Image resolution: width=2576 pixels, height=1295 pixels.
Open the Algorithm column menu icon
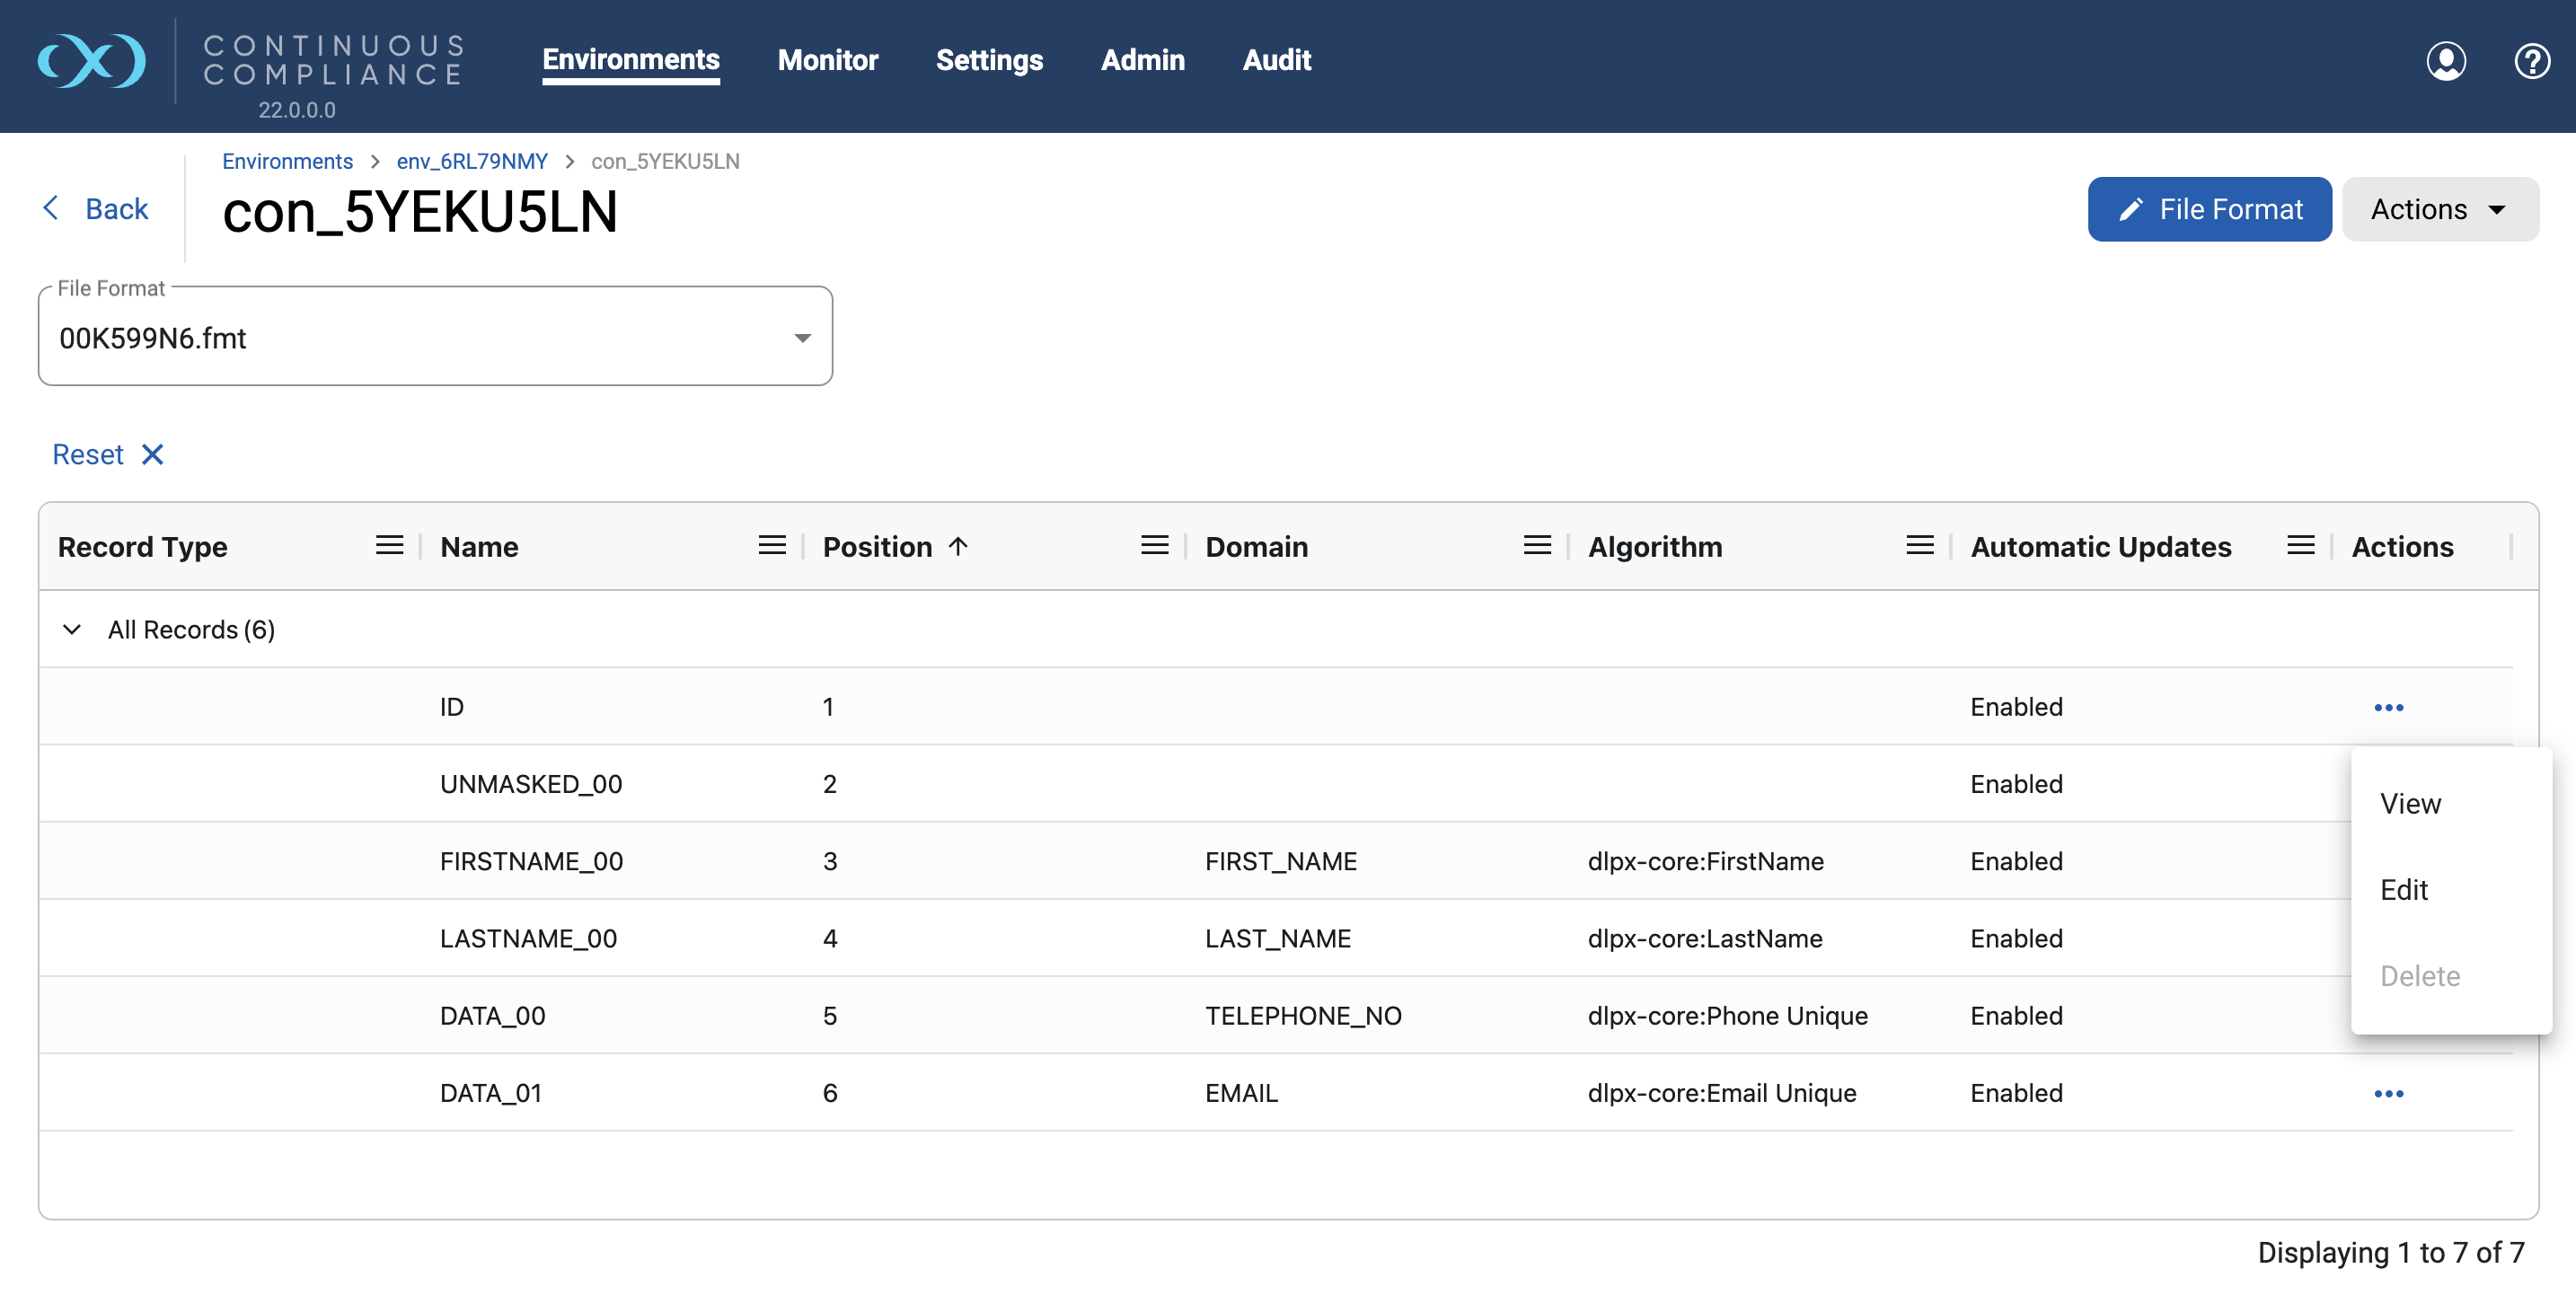[1920, 546]
